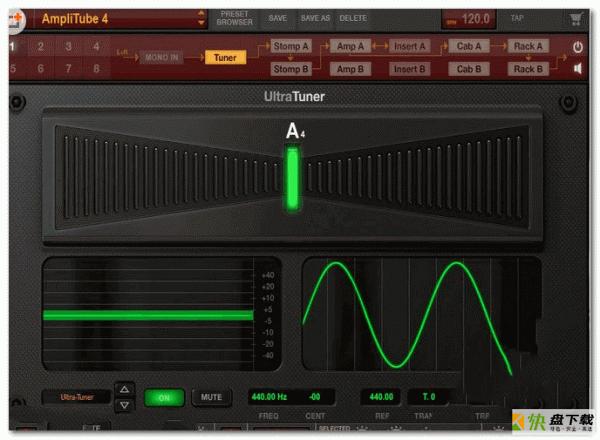Select the Stomp A module
The height and width of the screenshot is (440, 600).
(x=291, y=46)
